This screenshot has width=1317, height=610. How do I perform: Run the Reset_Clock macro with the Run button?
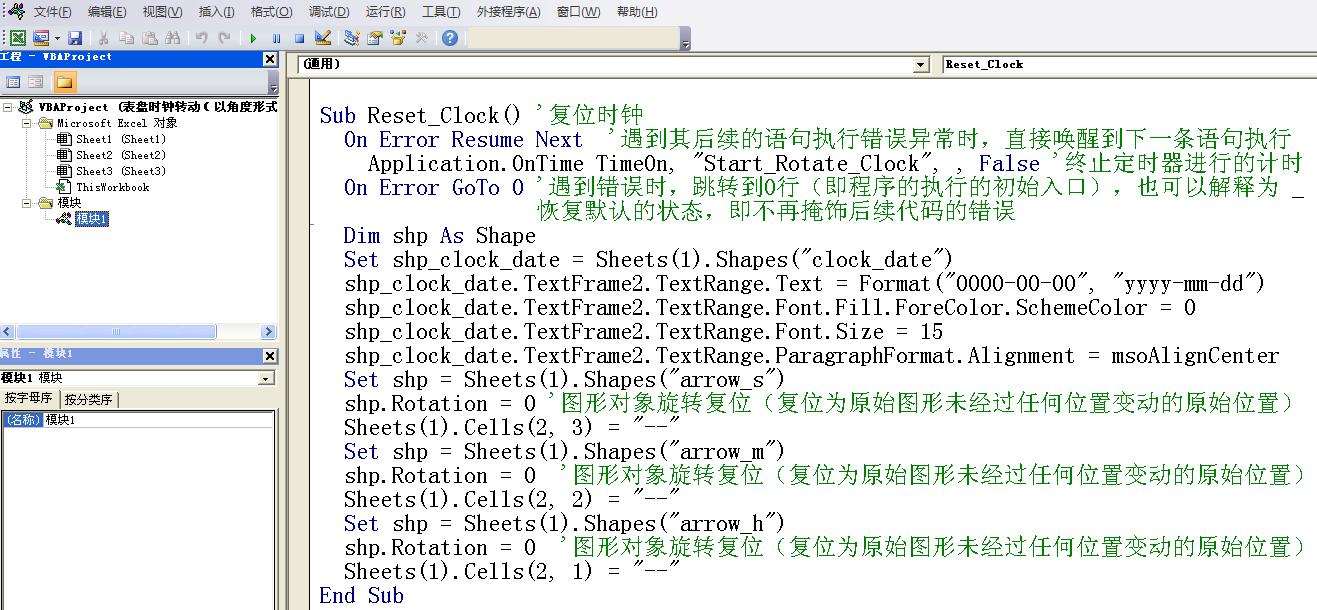tap(253, 39)
